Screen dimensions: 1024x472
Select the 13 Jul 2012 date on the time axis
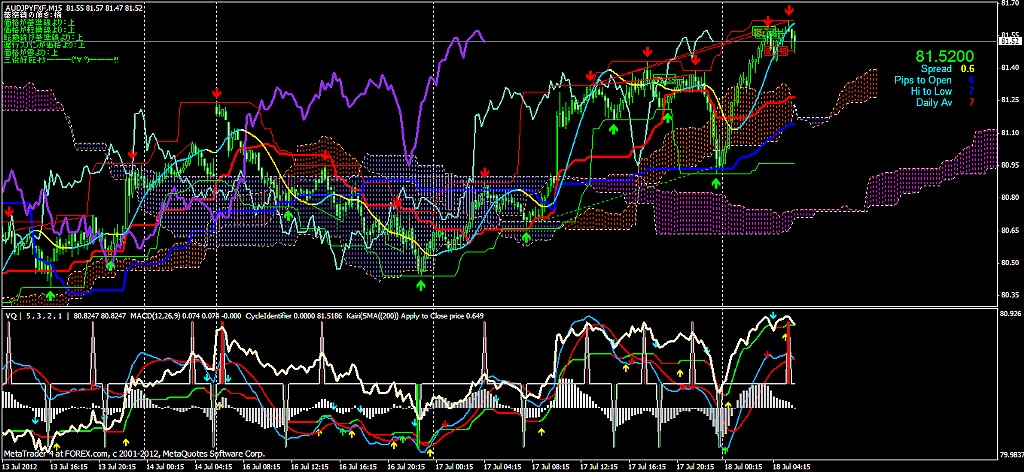click(x=20, y=466)
